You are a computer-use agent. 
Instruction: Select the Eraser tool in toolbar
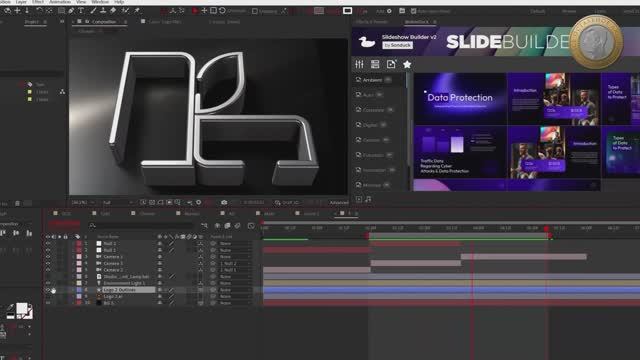(113, 11)
